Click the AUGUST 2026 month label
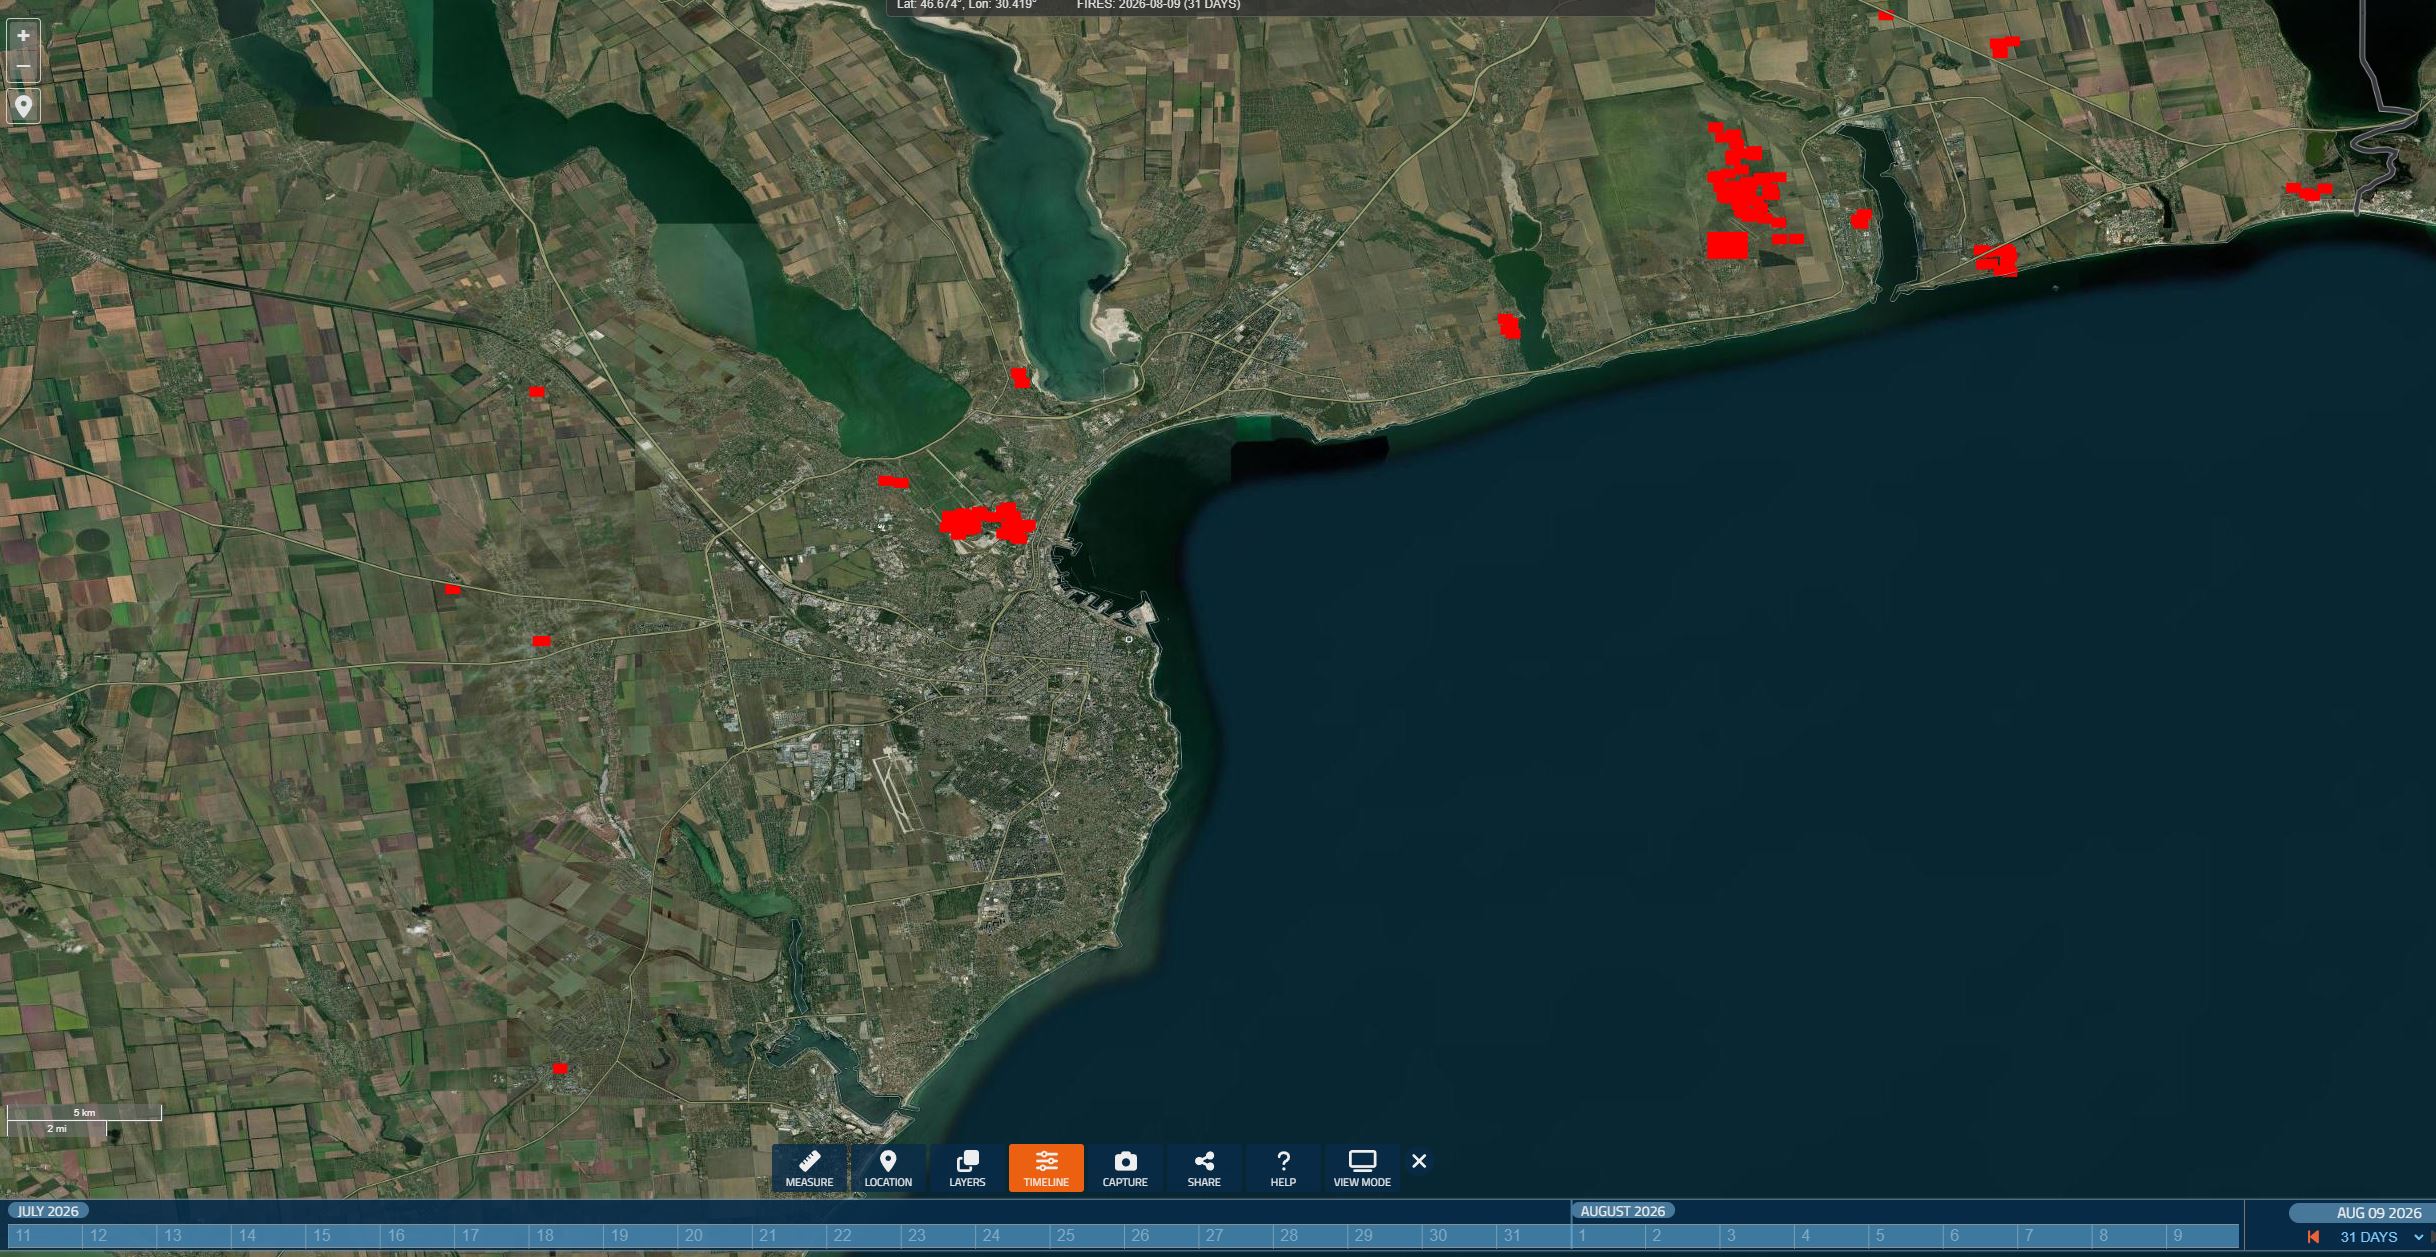2436x1257 pixels. click(1622, 1211)
